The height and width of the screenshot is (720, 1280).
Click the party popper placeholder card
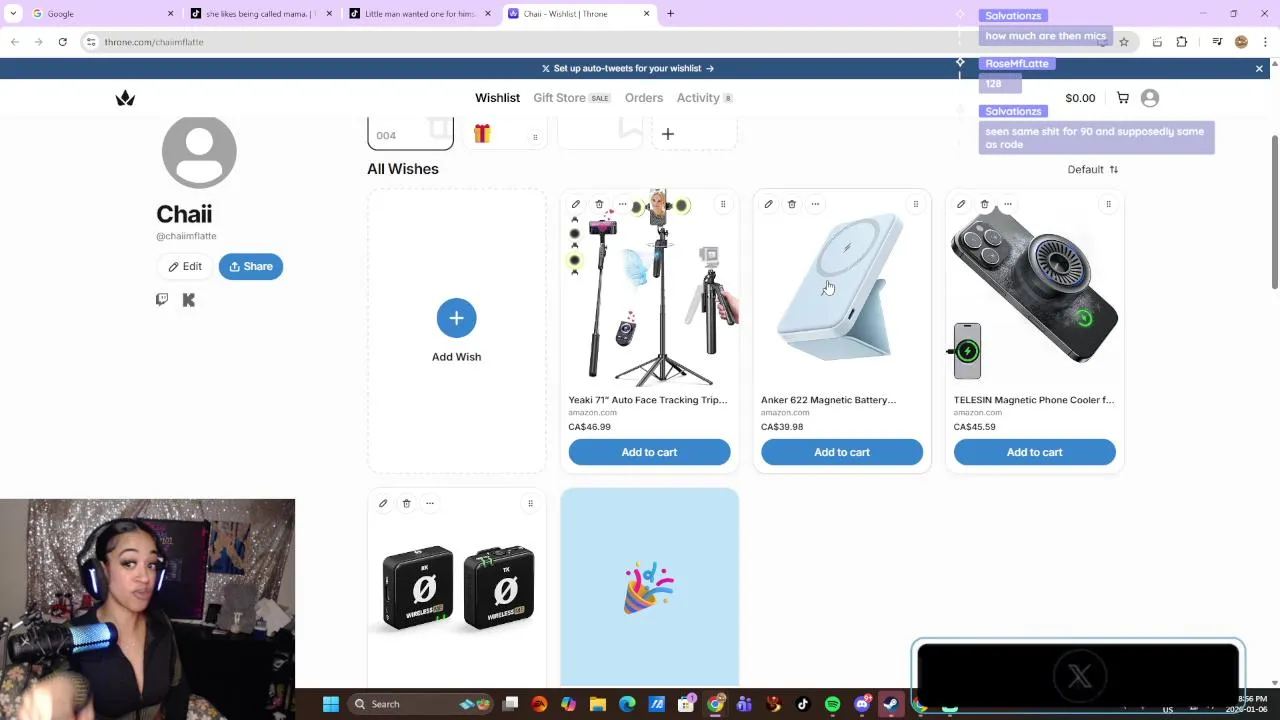pos(649,587)
